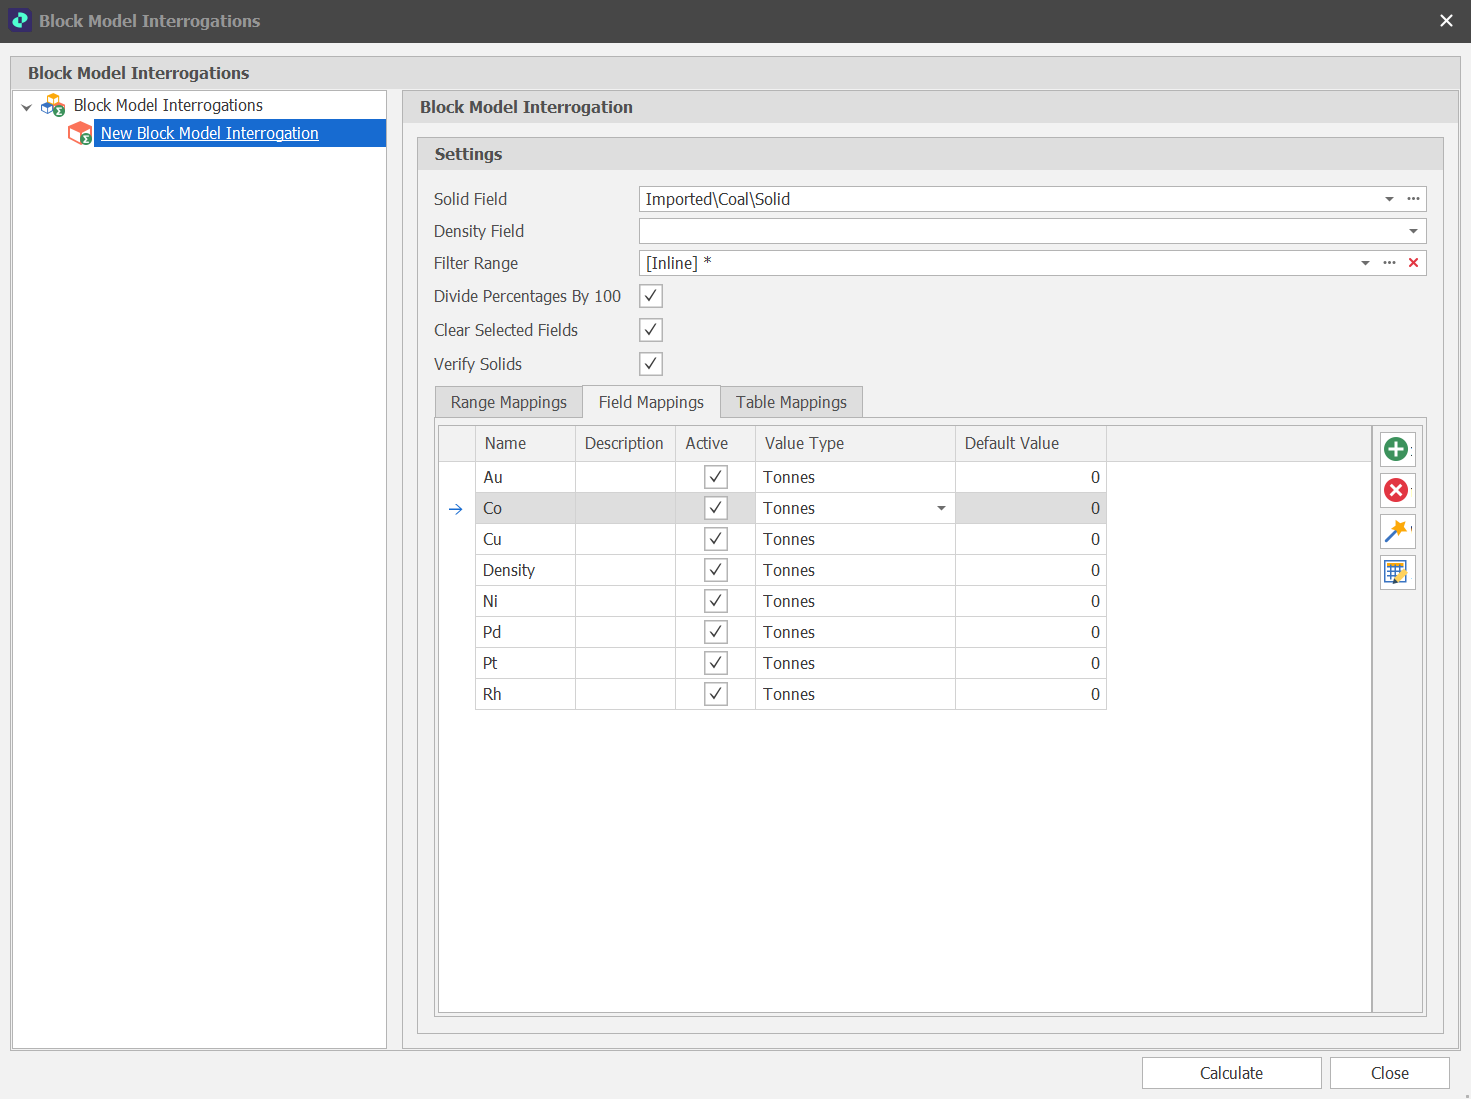Click the magic wand auto-generate icon
Image resolution: width=1471 pixels, height=1099 pixels.
pyautogui.click(x=1396, y=531)
